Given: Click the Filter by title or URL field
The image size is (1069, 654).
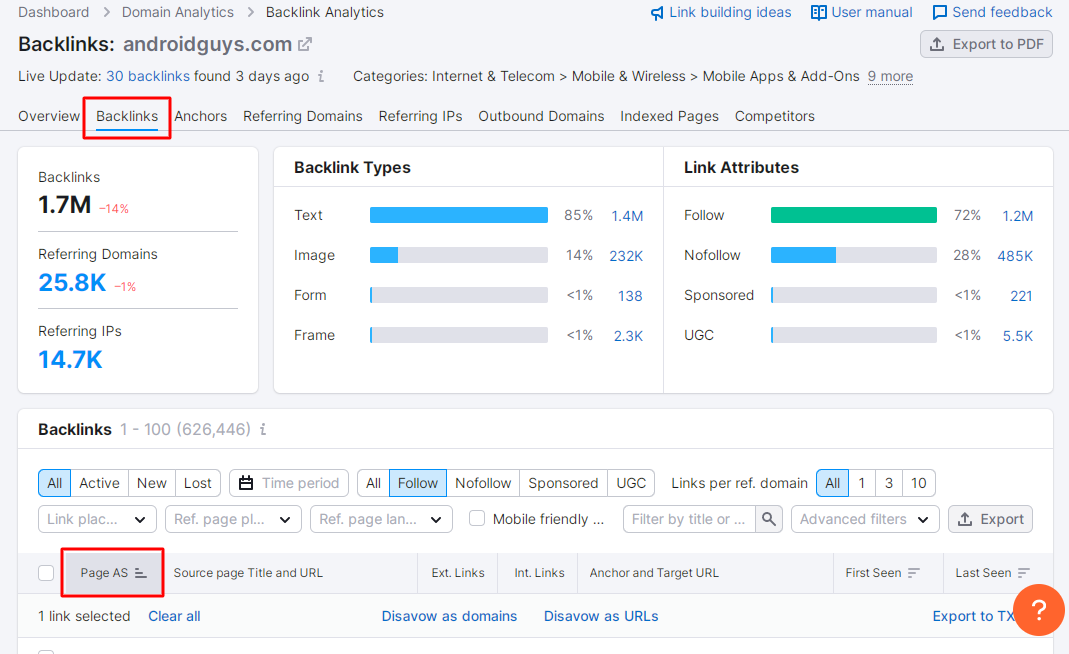Looking at the screenshot, I should [x=689, y=519].
